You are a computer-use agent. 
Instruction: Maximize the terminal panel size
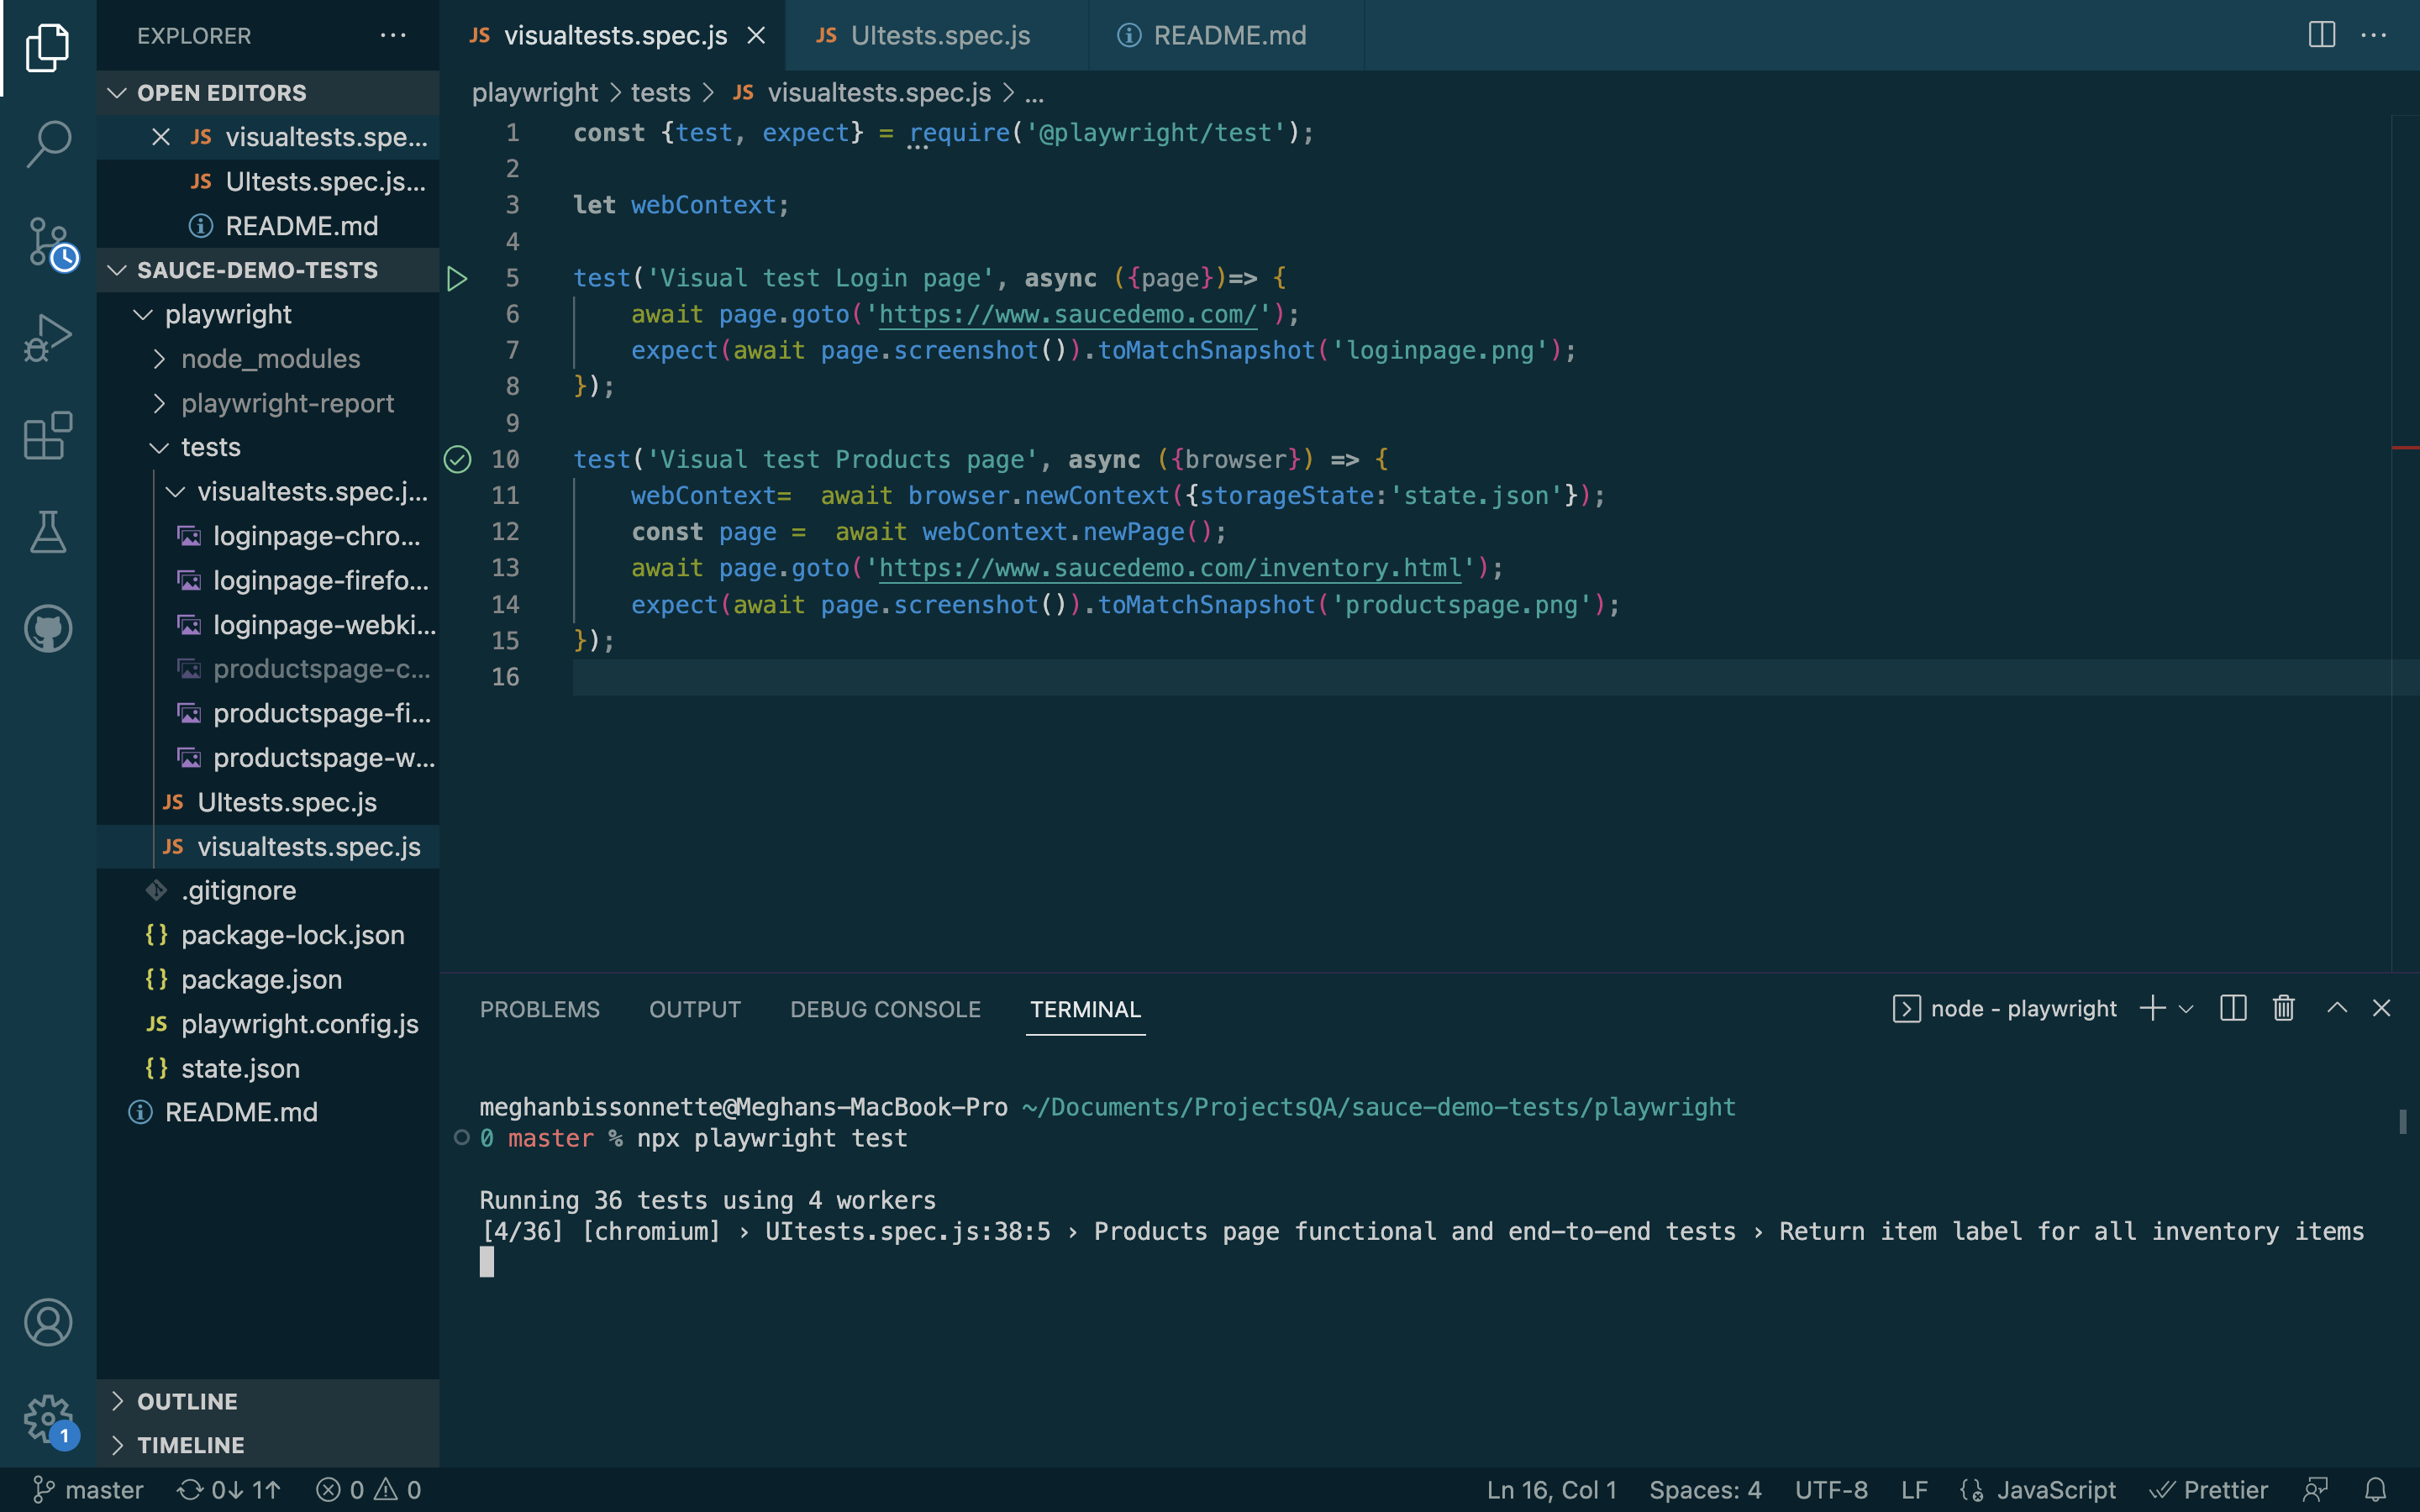[2336, 1008]
